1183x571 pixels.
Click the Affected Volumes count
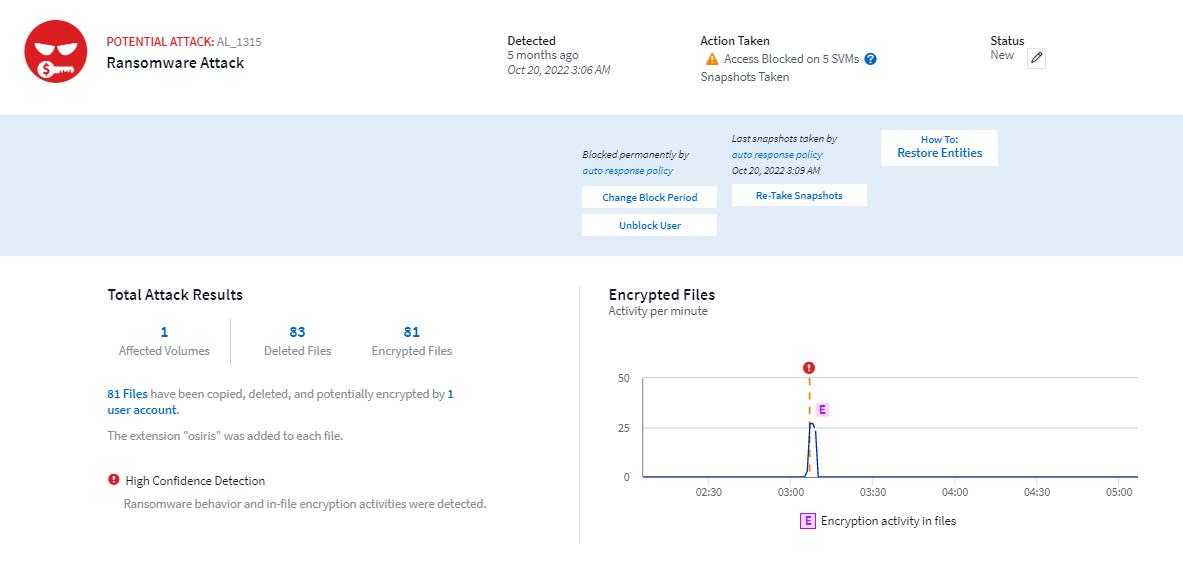coord(164,332)
